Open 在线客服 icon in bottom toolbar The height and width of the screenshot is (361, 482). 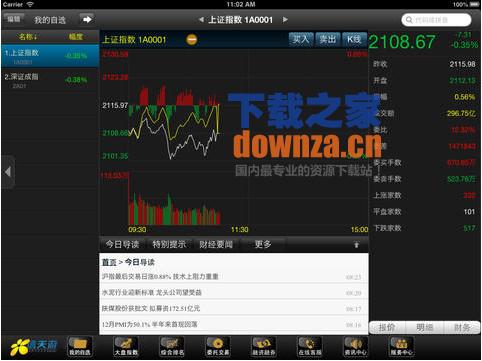310,347
